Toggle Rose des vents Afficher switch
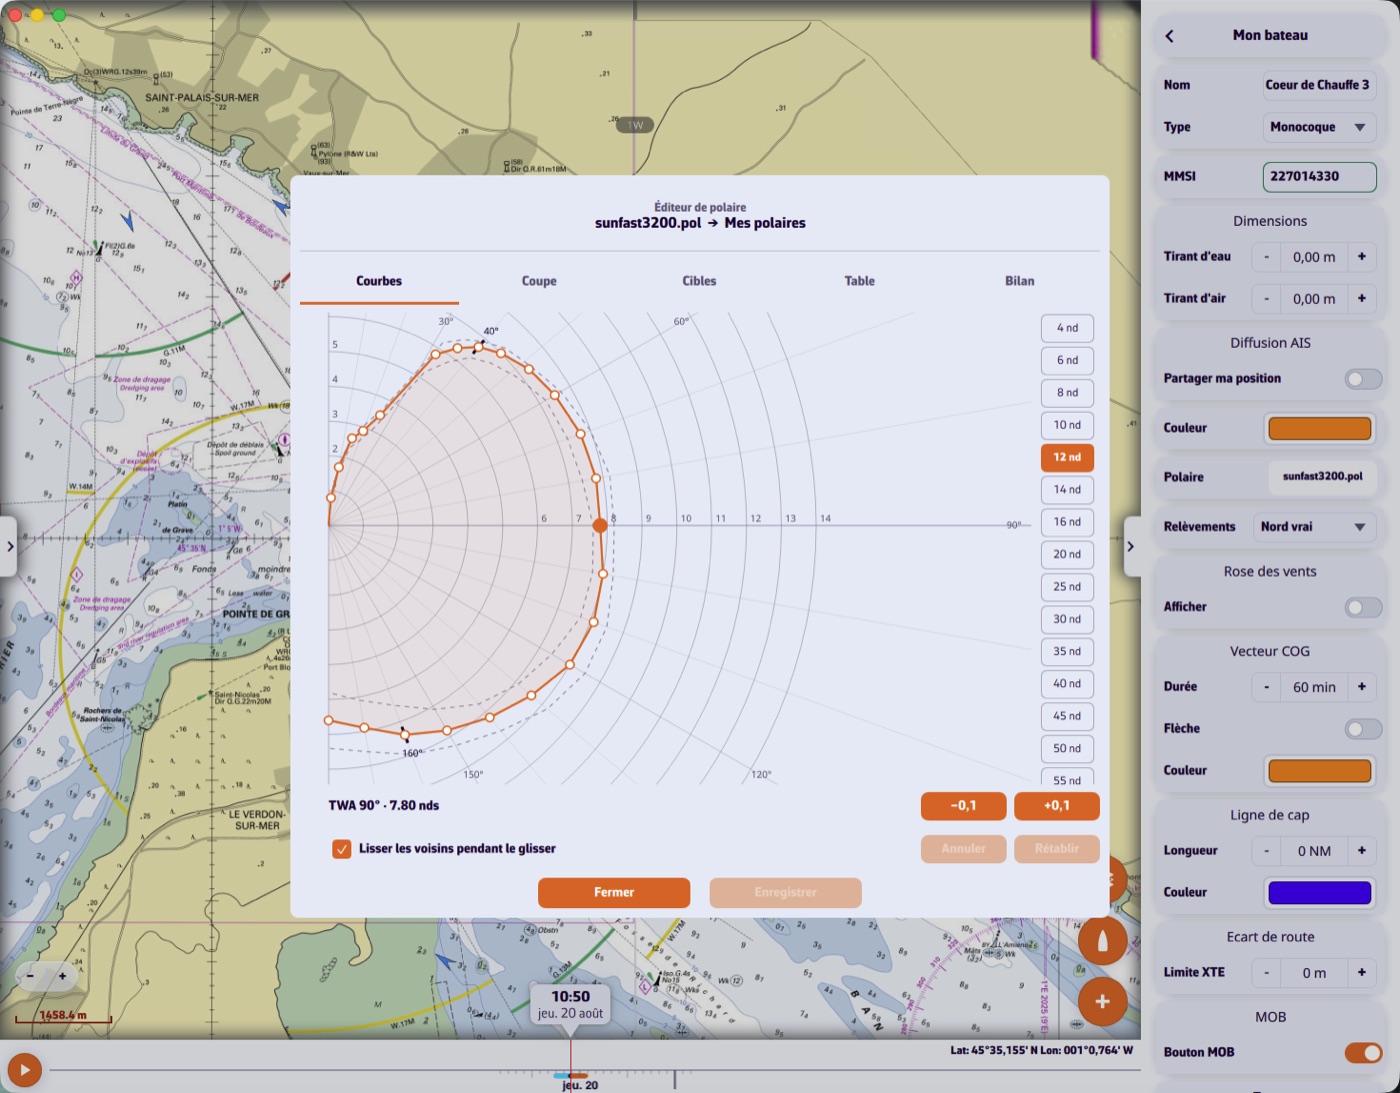The height and width of the screenshot is (1093, 1400). [1363, 607]
